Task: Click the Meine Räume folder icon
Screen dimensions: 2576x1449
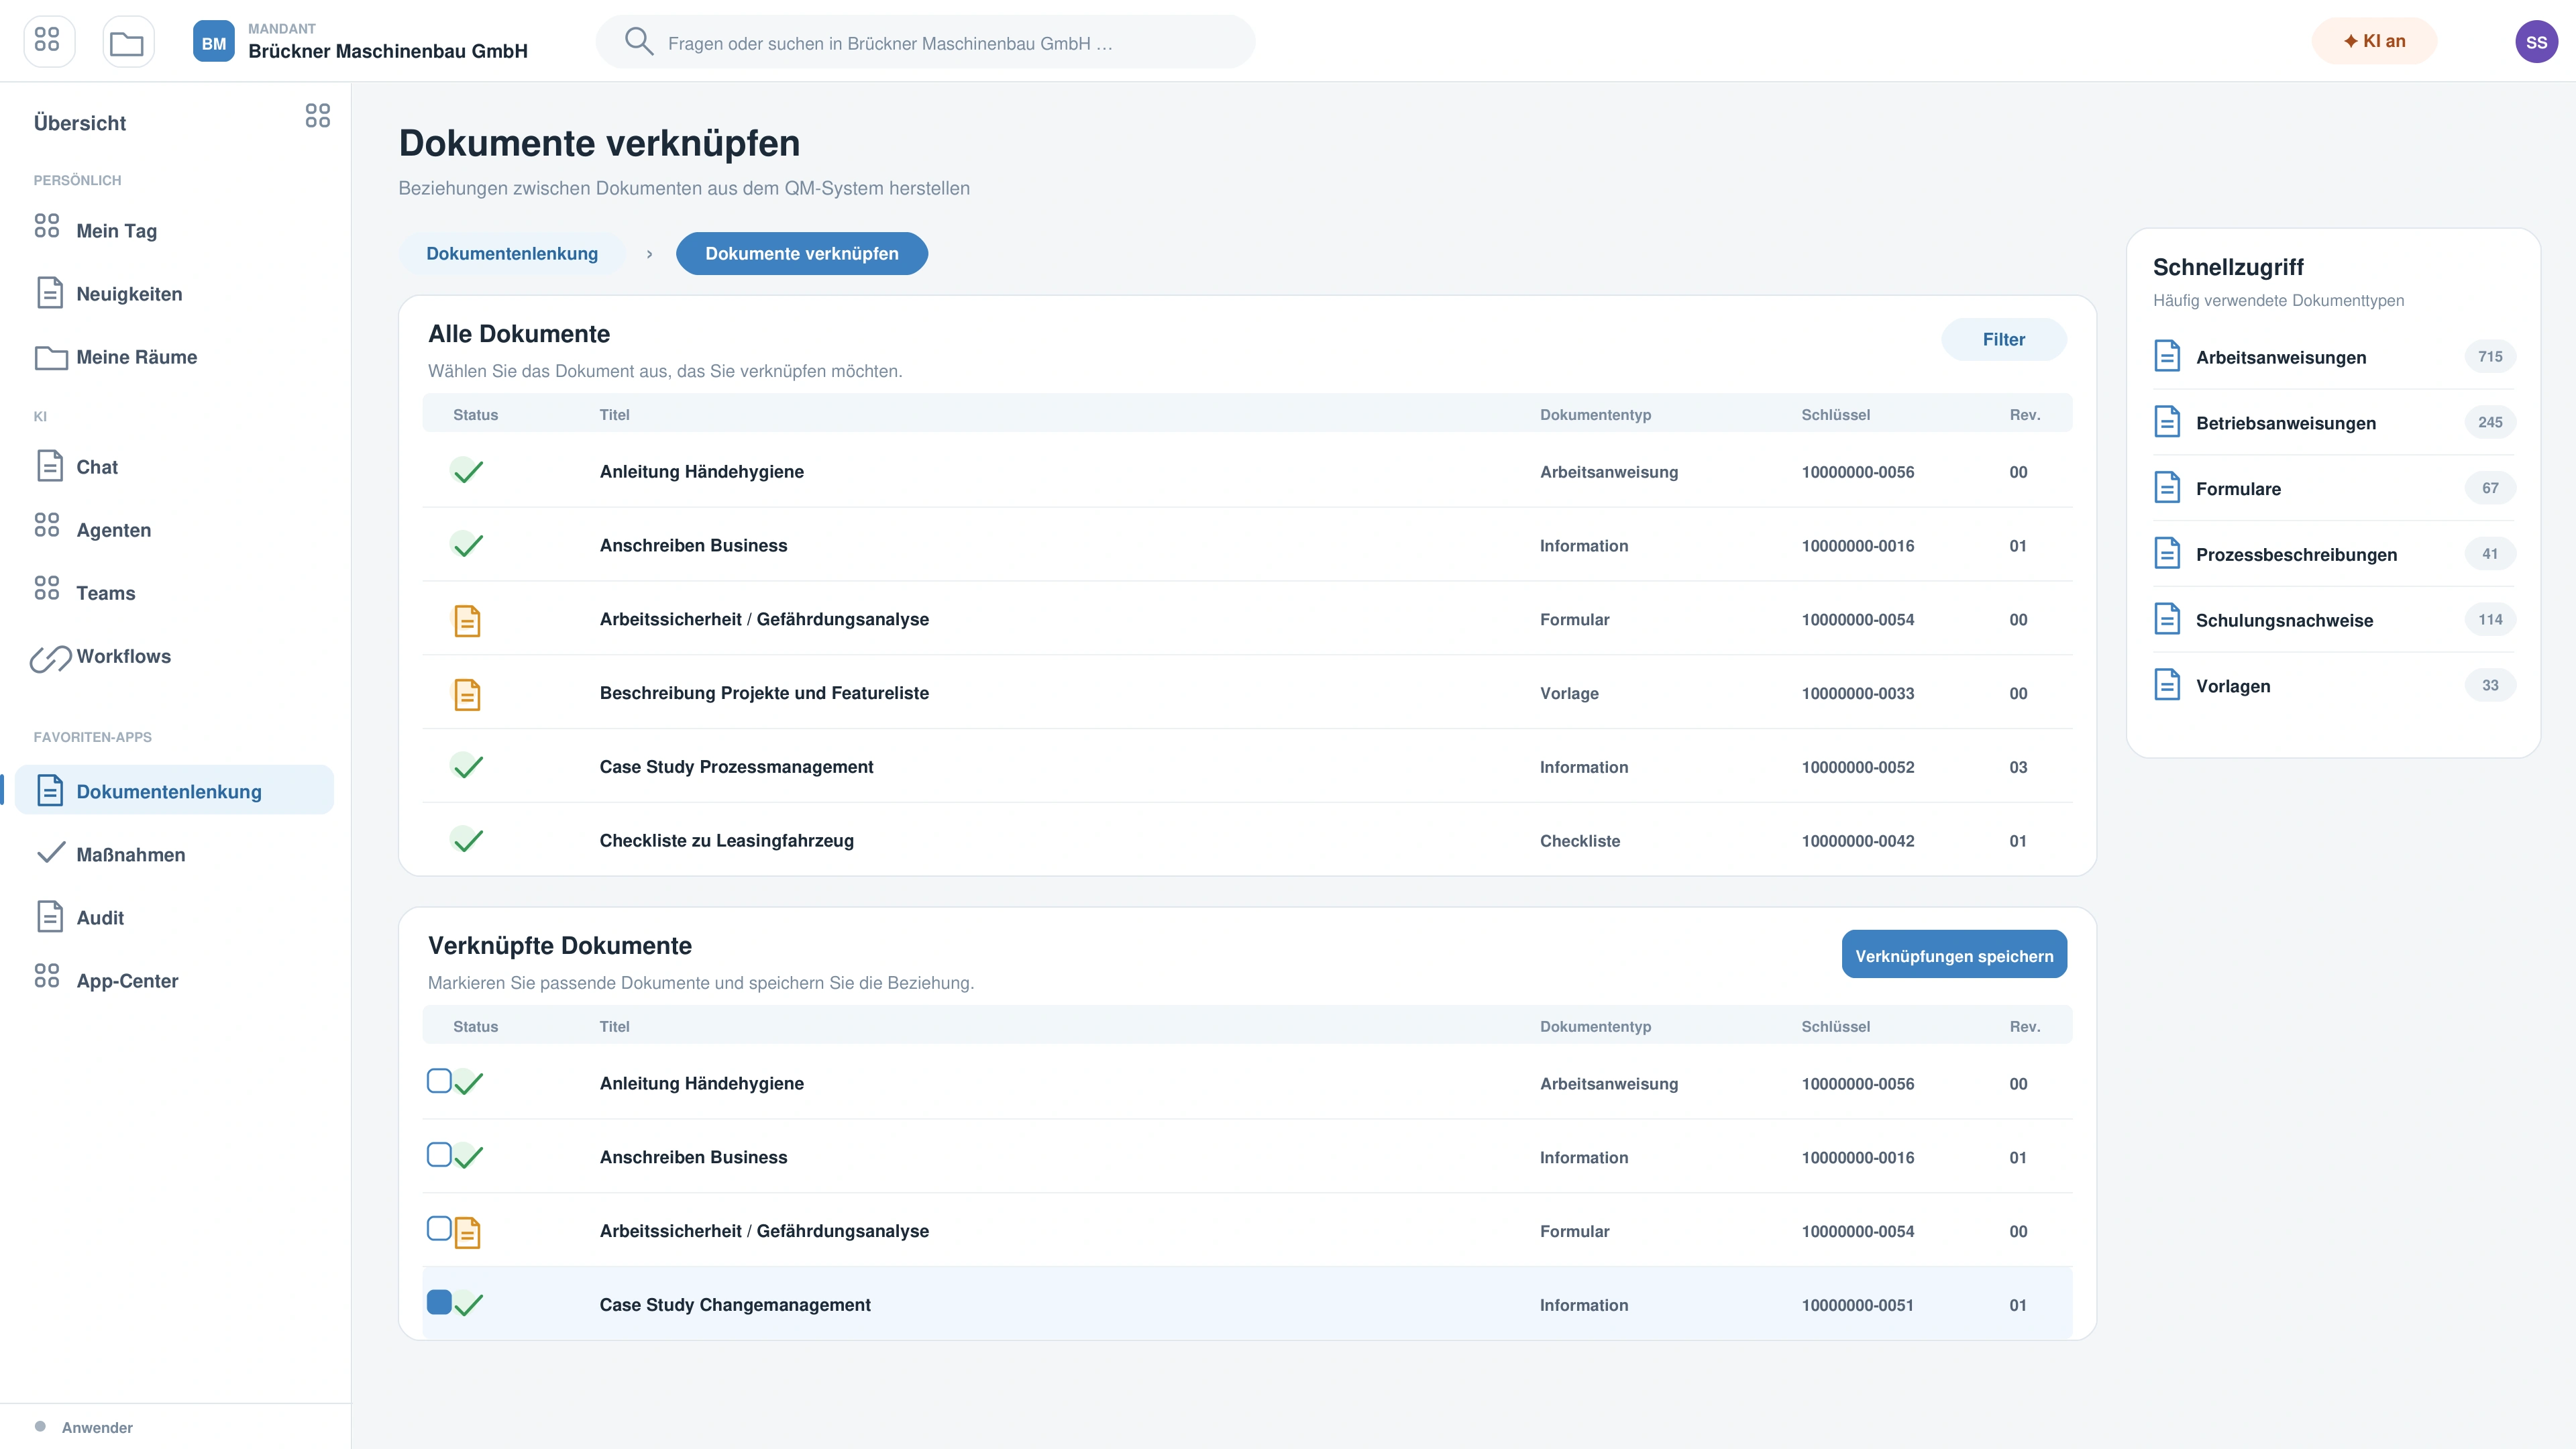Action: coord(51,357)
